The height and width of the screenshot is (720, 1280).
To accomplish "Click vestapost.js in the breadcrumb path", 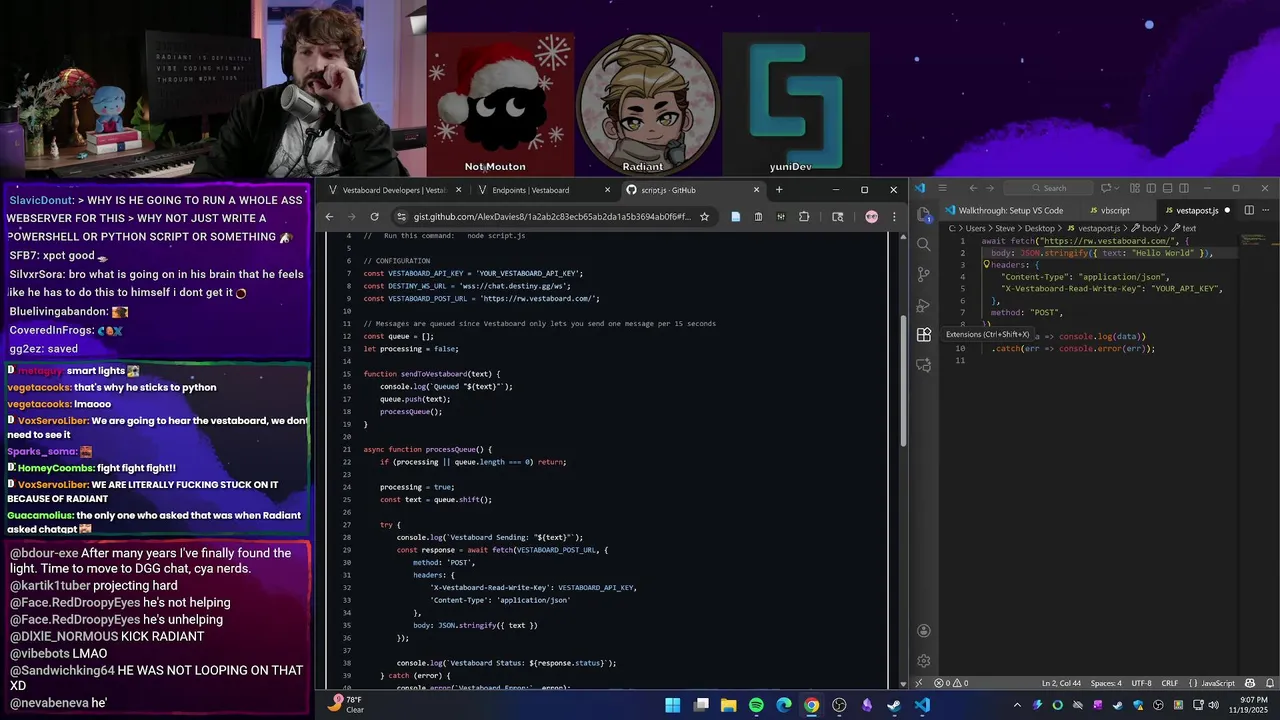I will (x=1098, y=228).
